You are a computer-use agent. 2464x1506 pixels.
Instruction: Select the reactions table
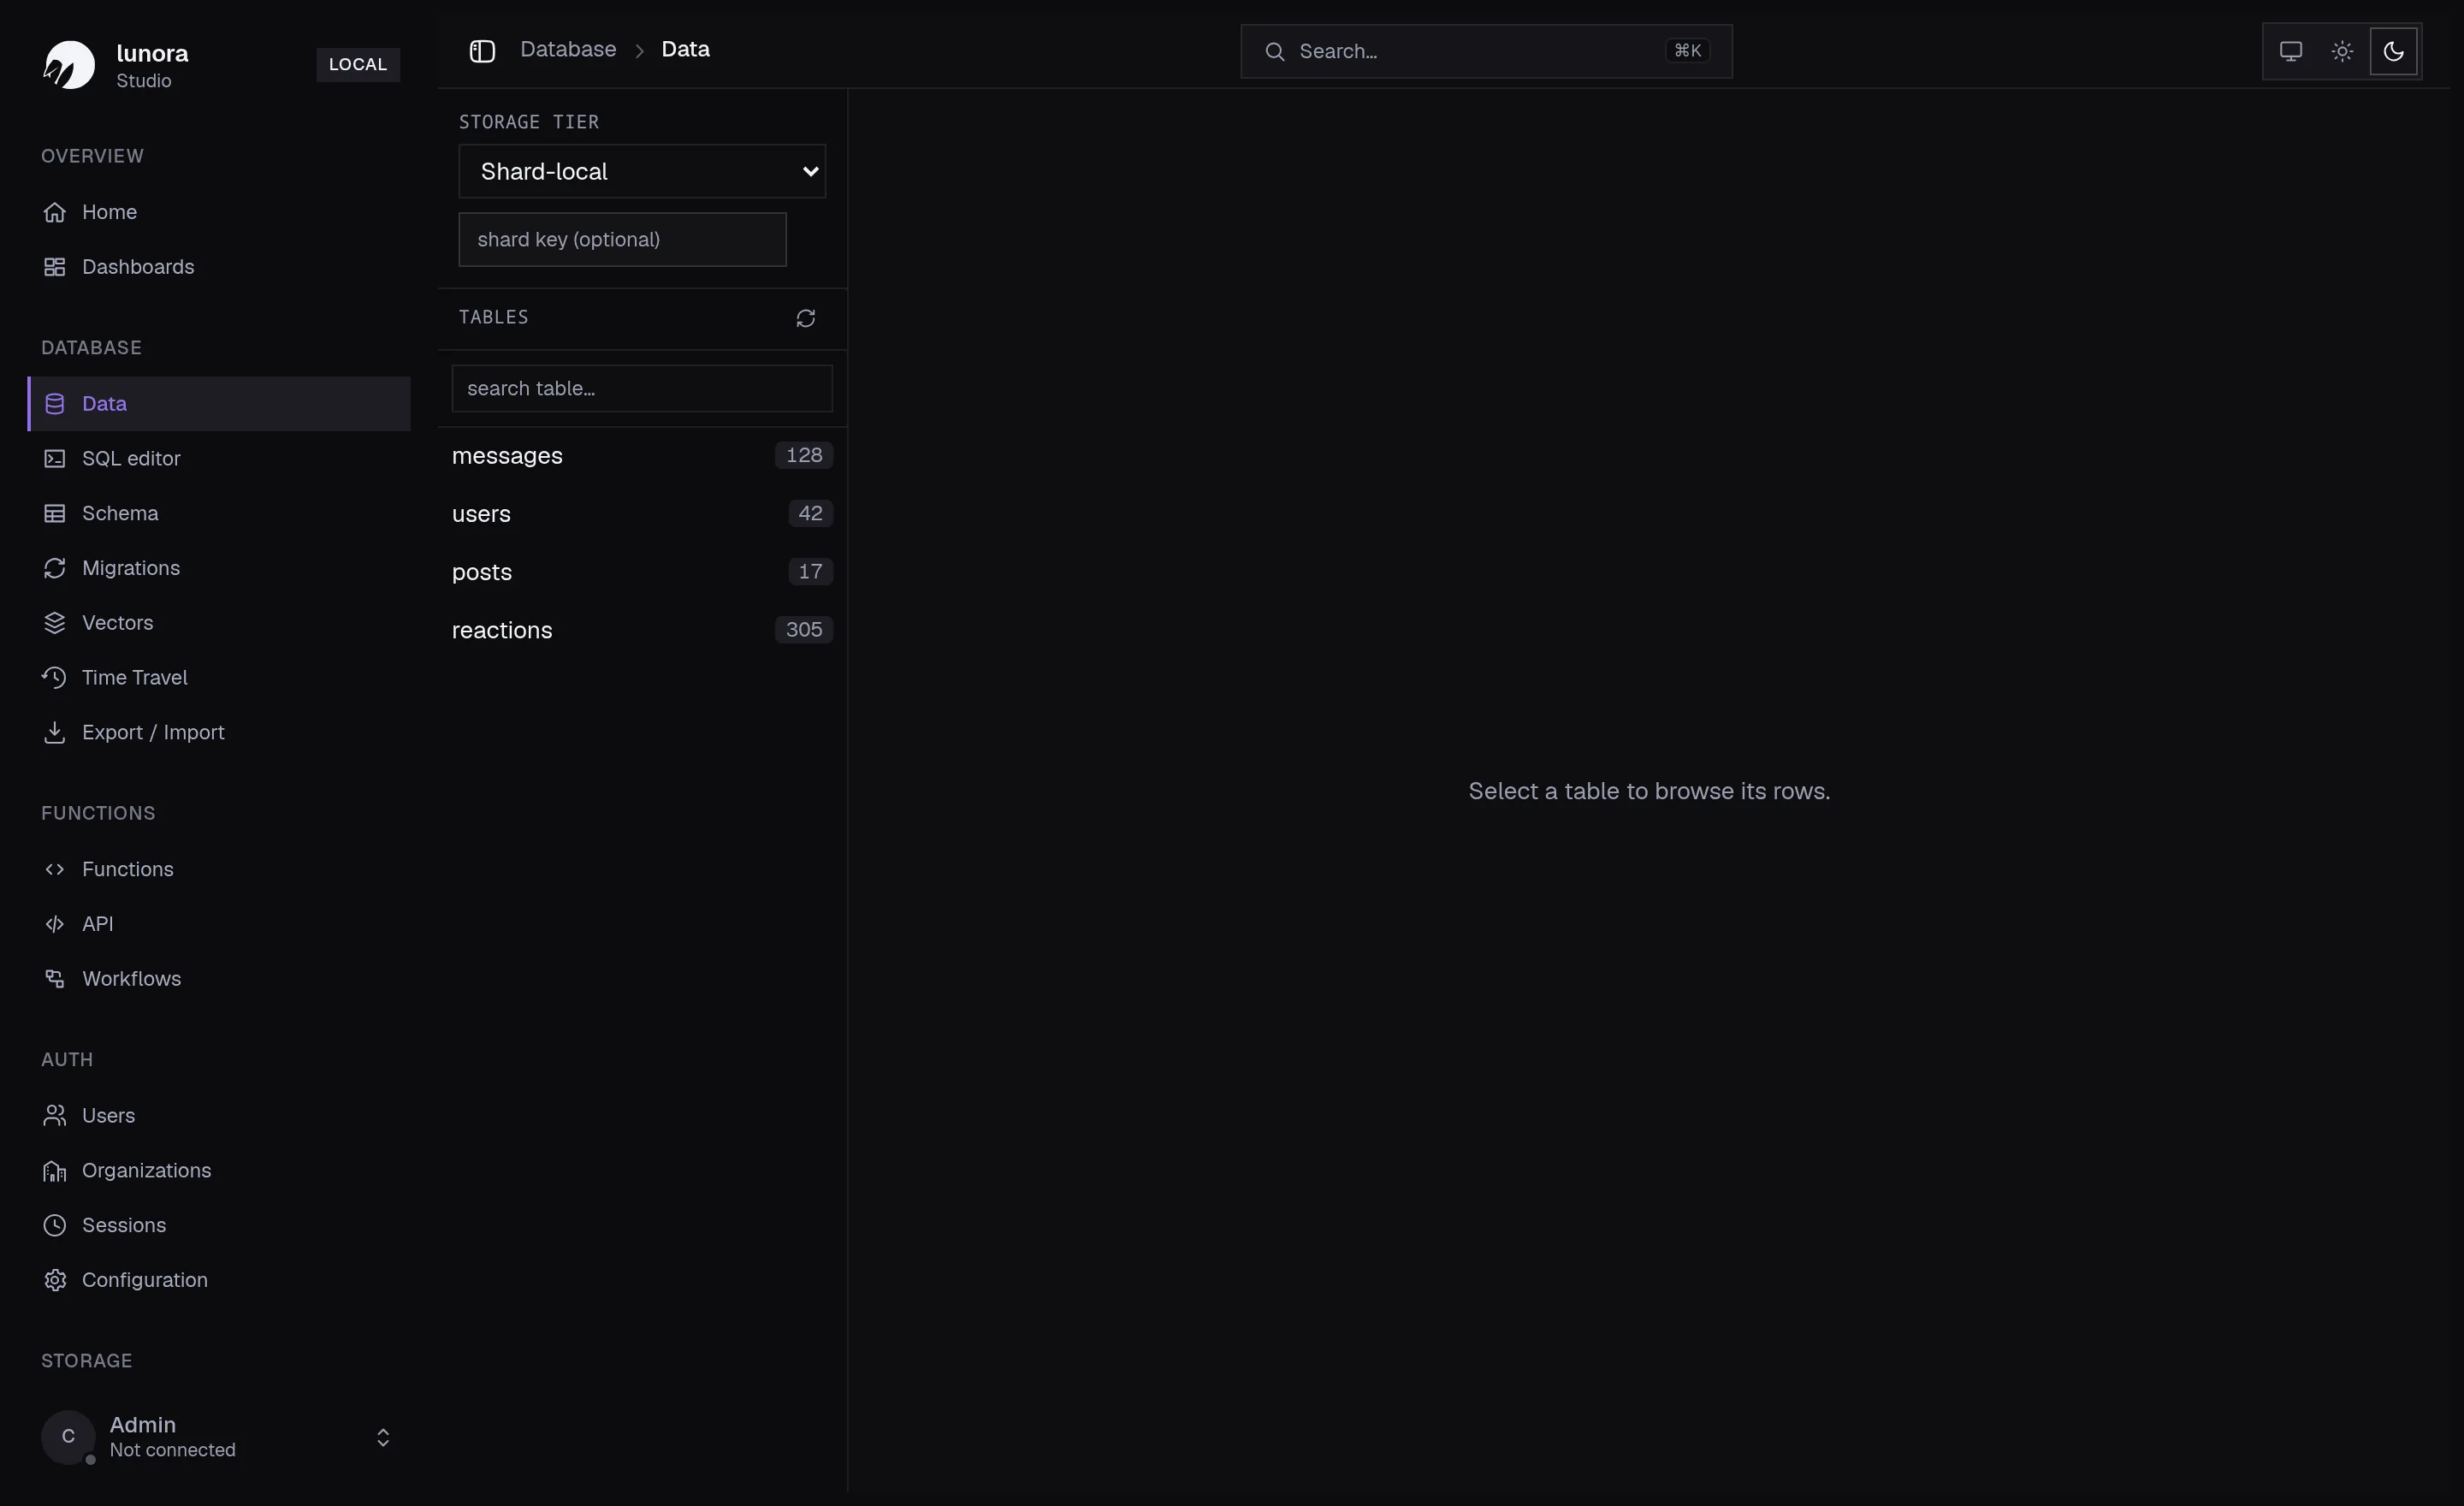click(642, 630)
